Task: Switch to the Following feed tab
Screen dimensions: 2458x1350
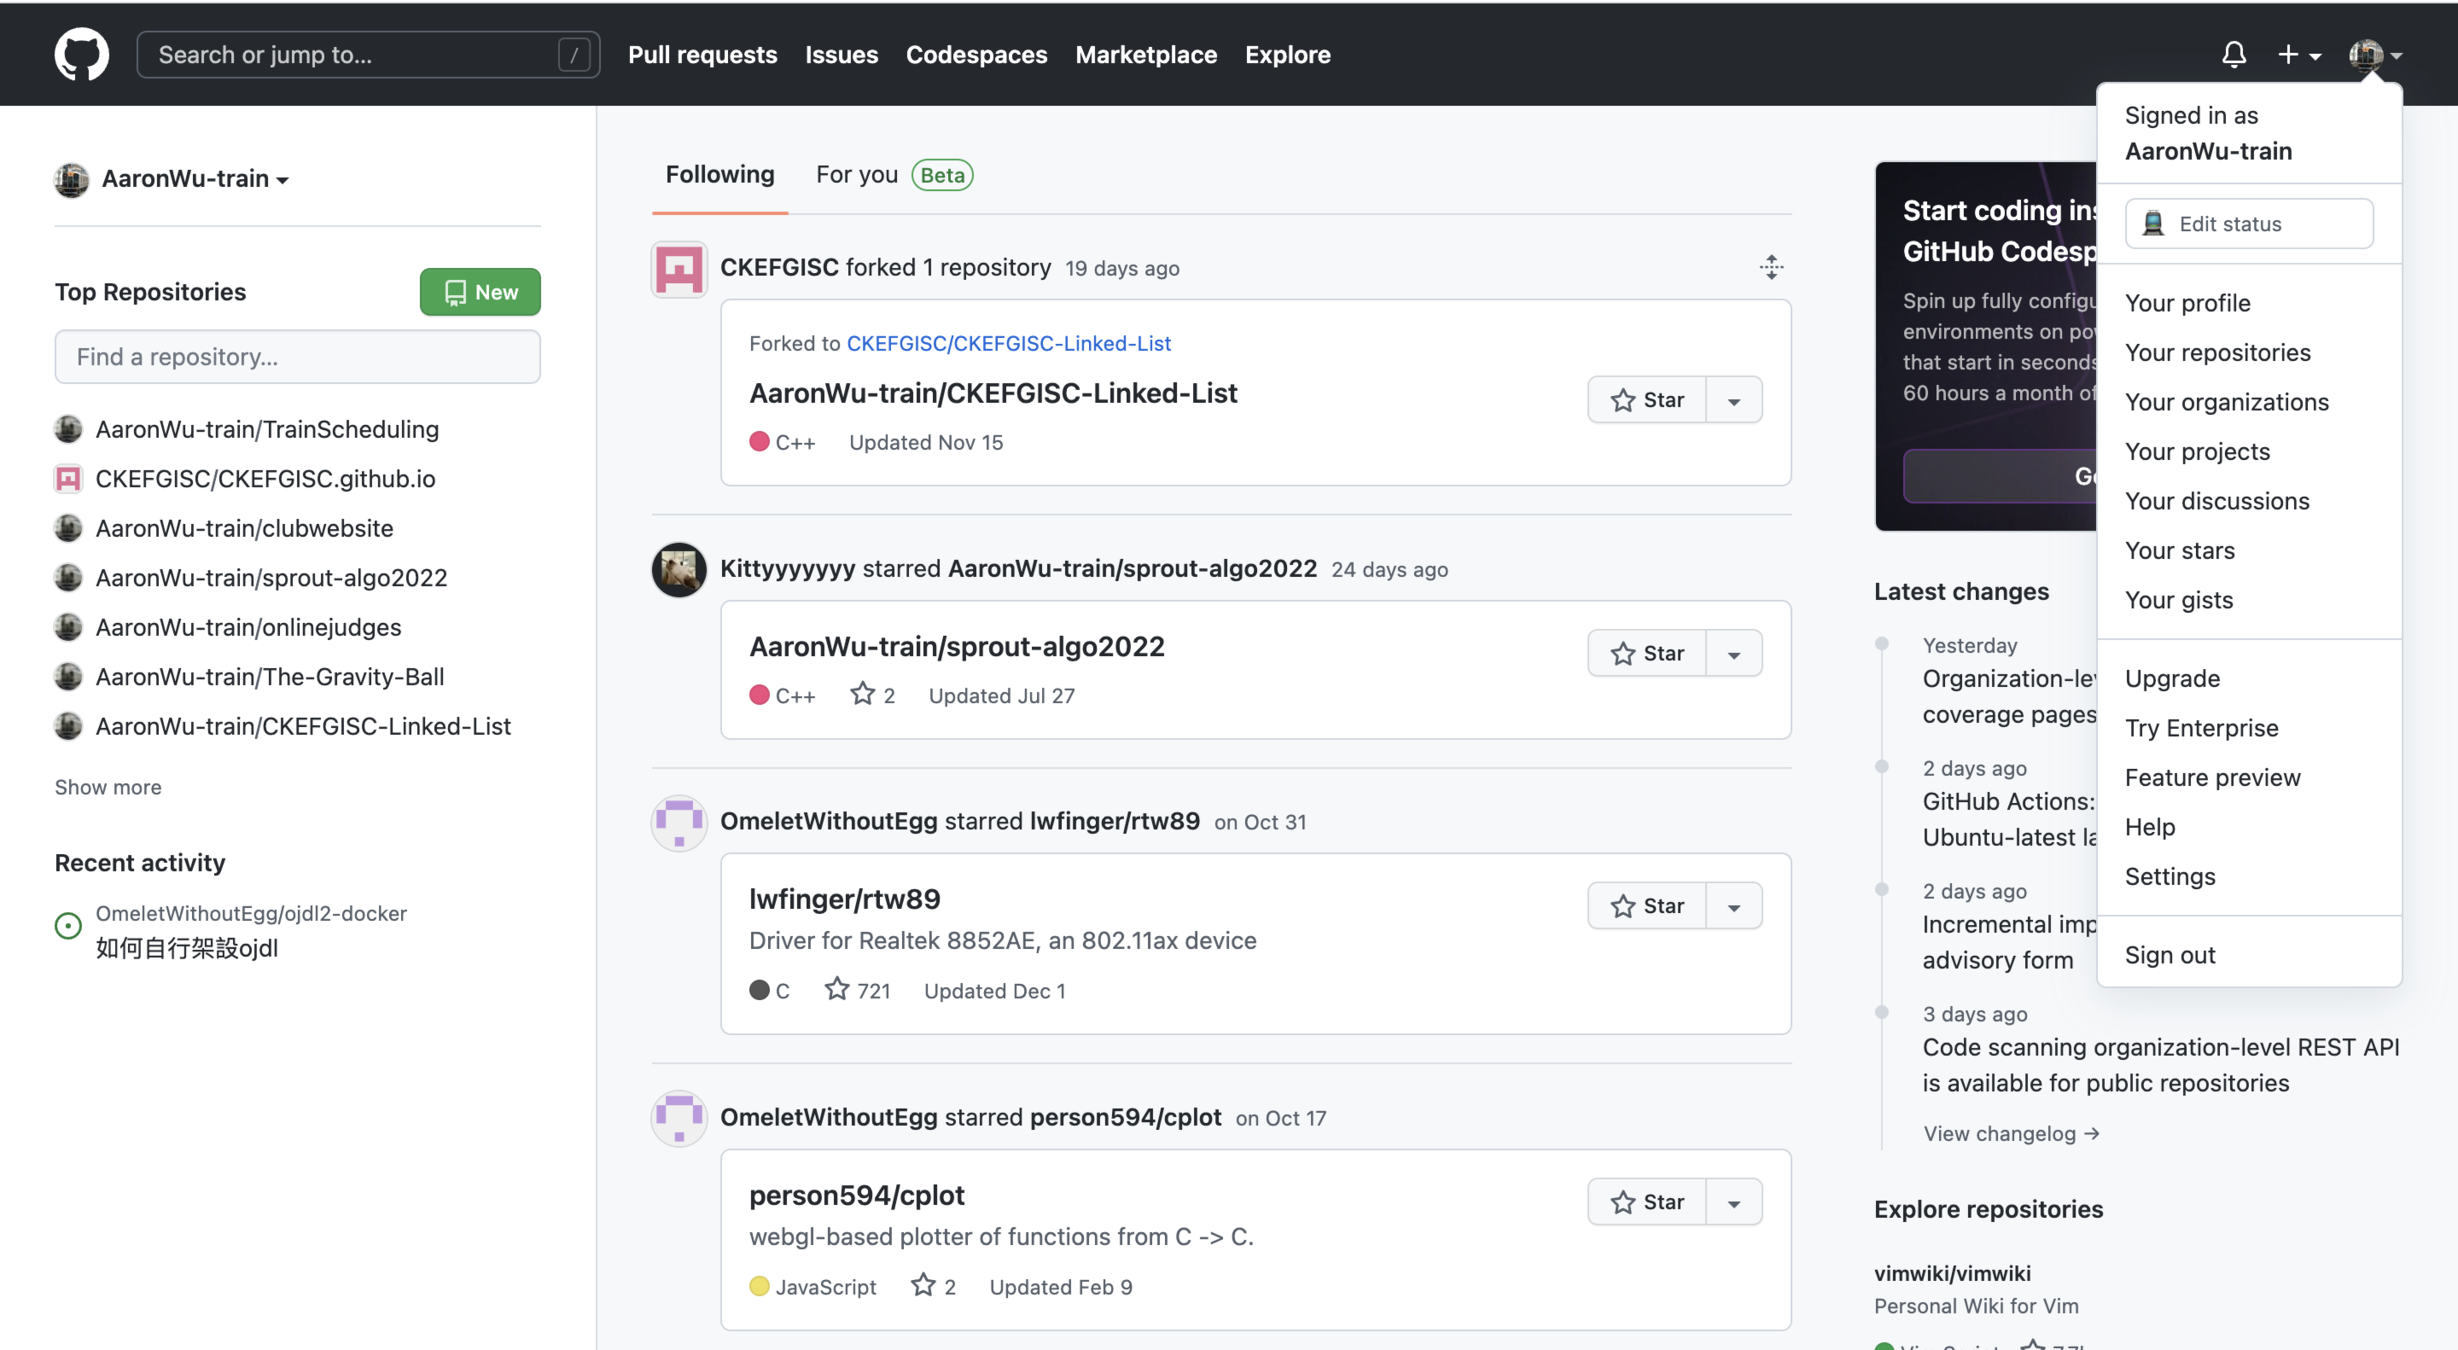Action: click(720, 175)
